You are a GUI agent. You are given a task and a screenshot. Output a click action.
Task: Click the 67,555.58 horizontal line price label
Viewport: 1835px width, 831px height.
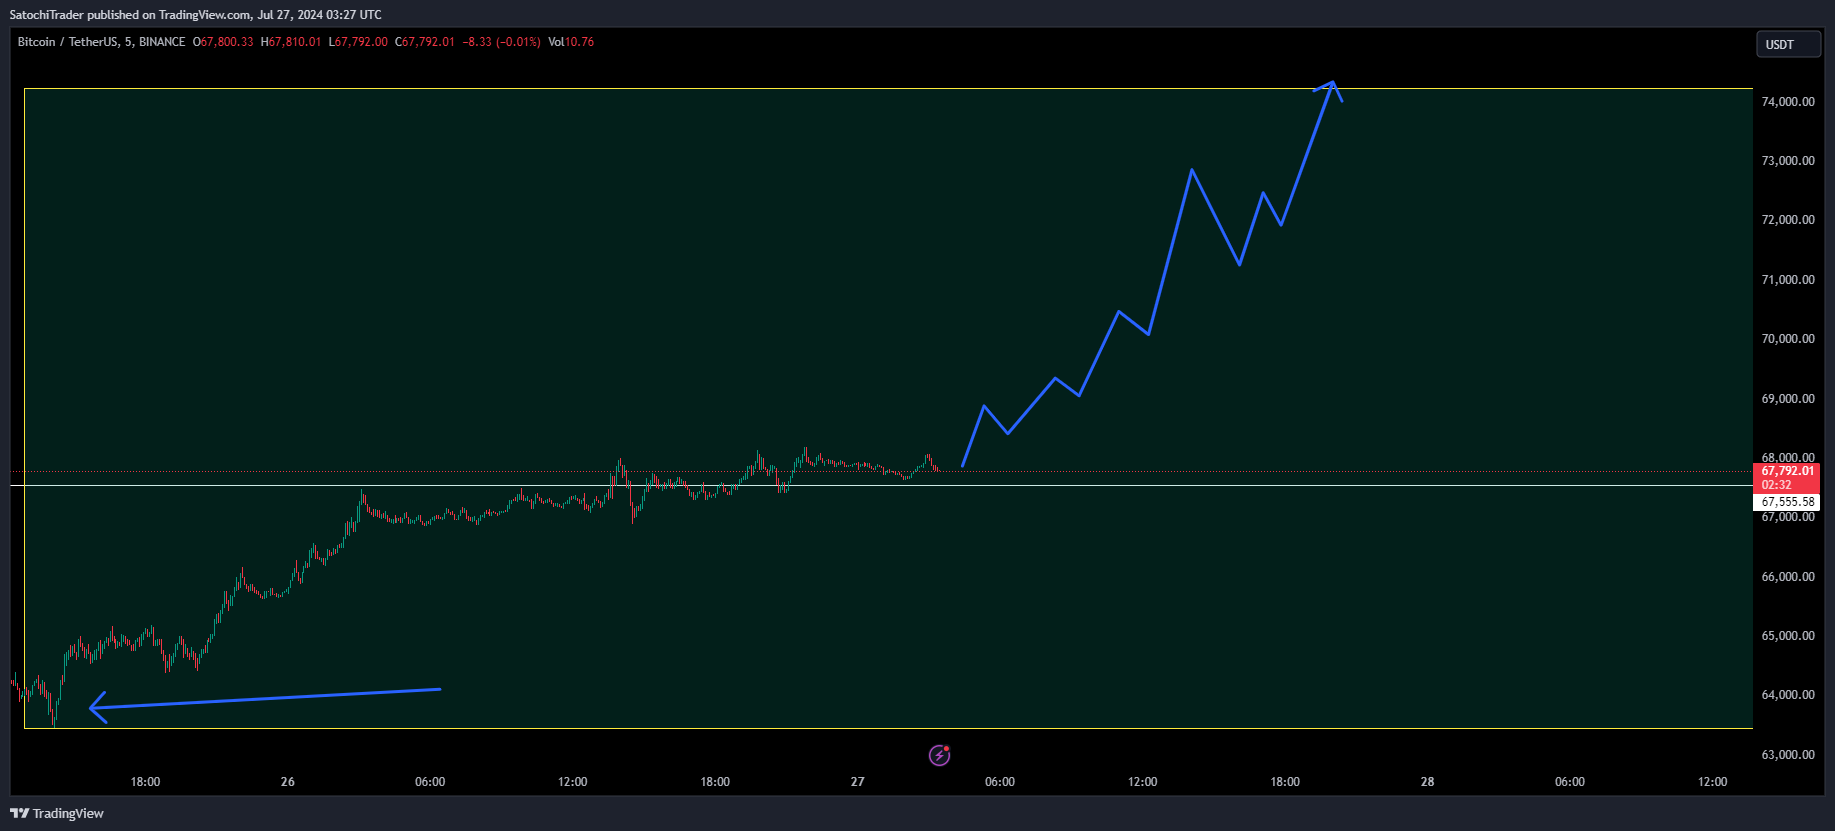coord(1787,502)
